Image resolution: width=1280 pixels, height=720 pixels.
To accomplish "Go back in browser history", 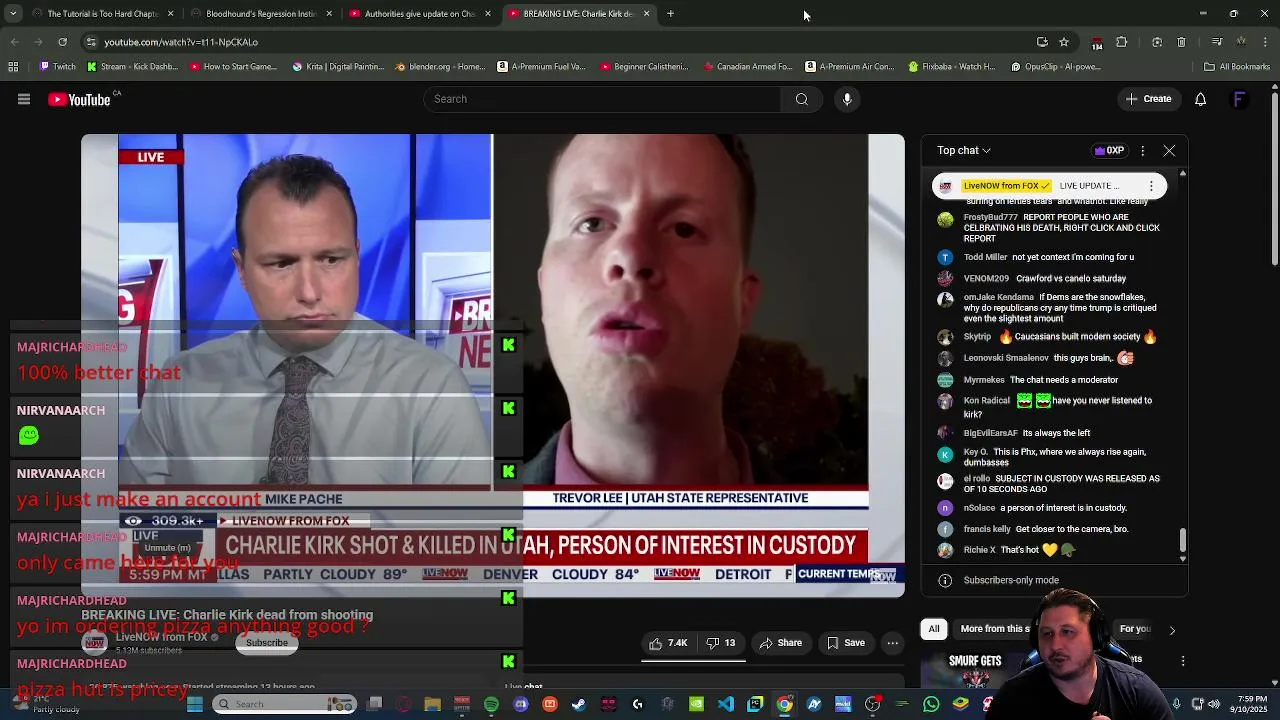I will tap(14, 42).
